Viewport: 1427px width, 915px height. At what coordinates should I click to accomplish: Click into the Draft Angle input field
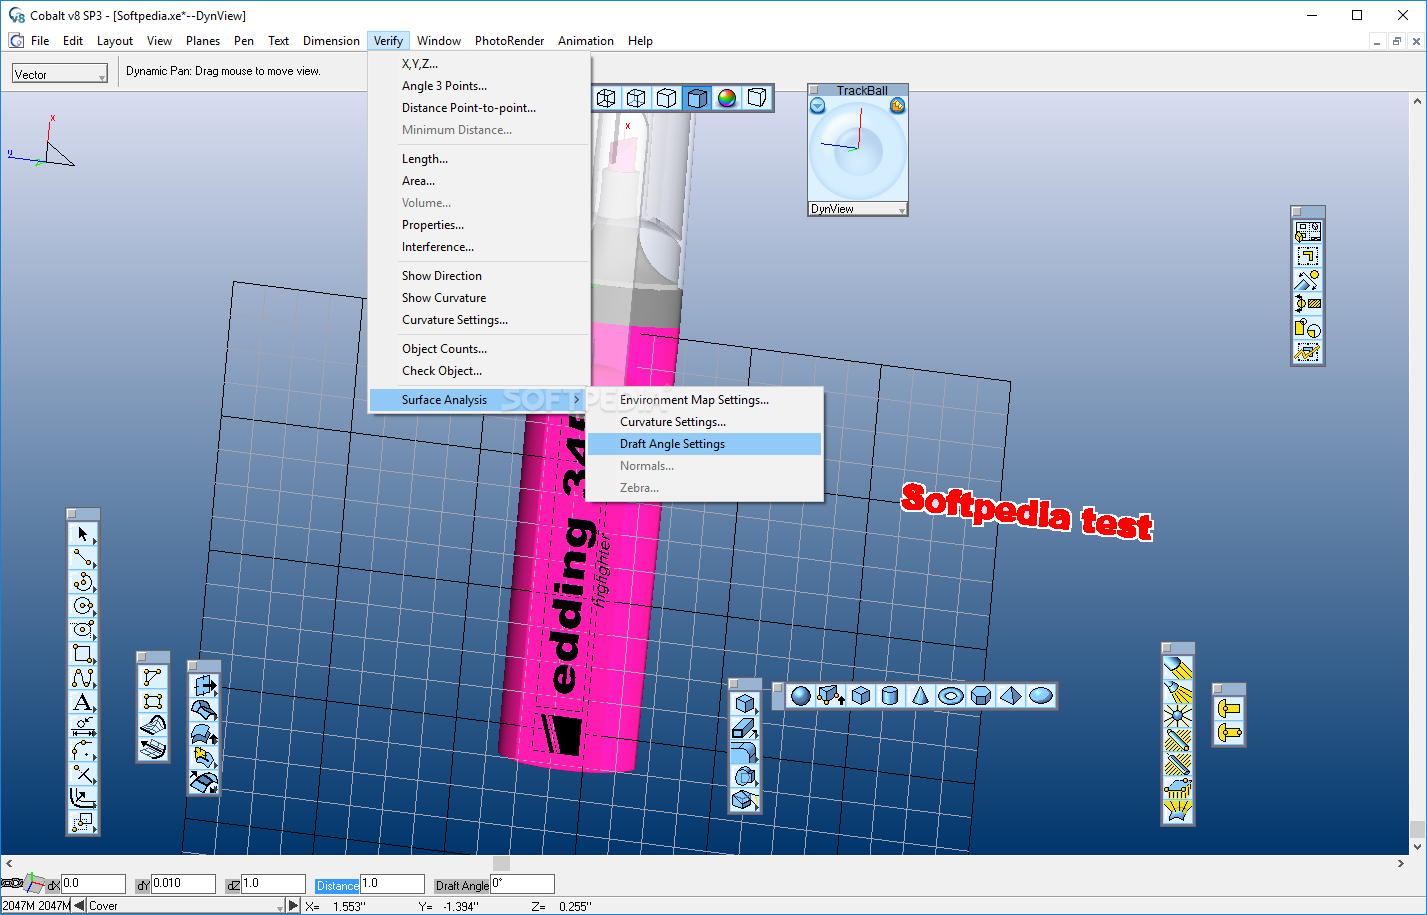(x=522, y=884)
